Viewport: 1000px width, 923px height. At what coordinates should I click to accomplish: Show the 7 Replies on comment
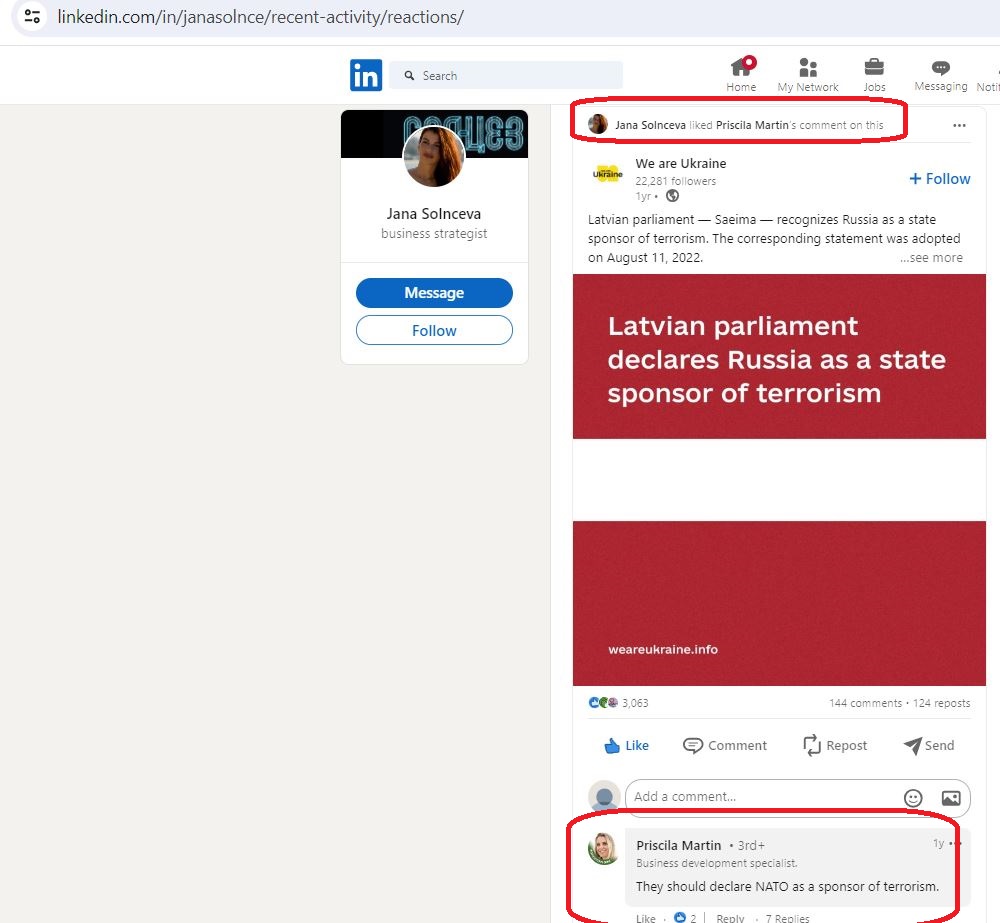pyautogui.click(x=788, y=918)
